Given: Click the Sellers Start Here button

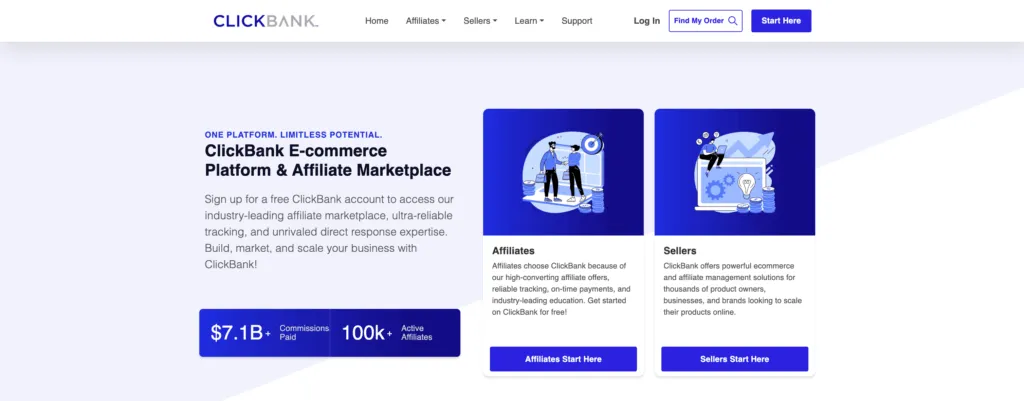Looking at the screenshot, I should [x=734, y=359].
